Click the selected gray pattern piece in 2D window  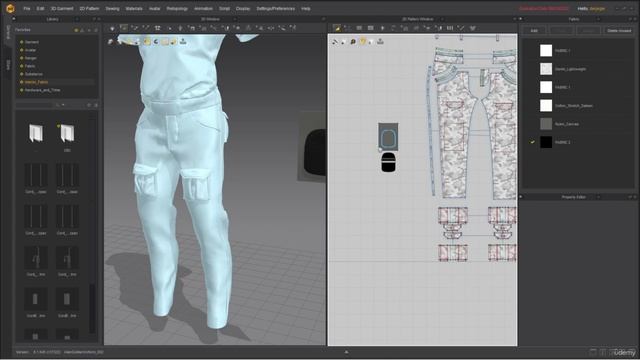click(388, 137)
